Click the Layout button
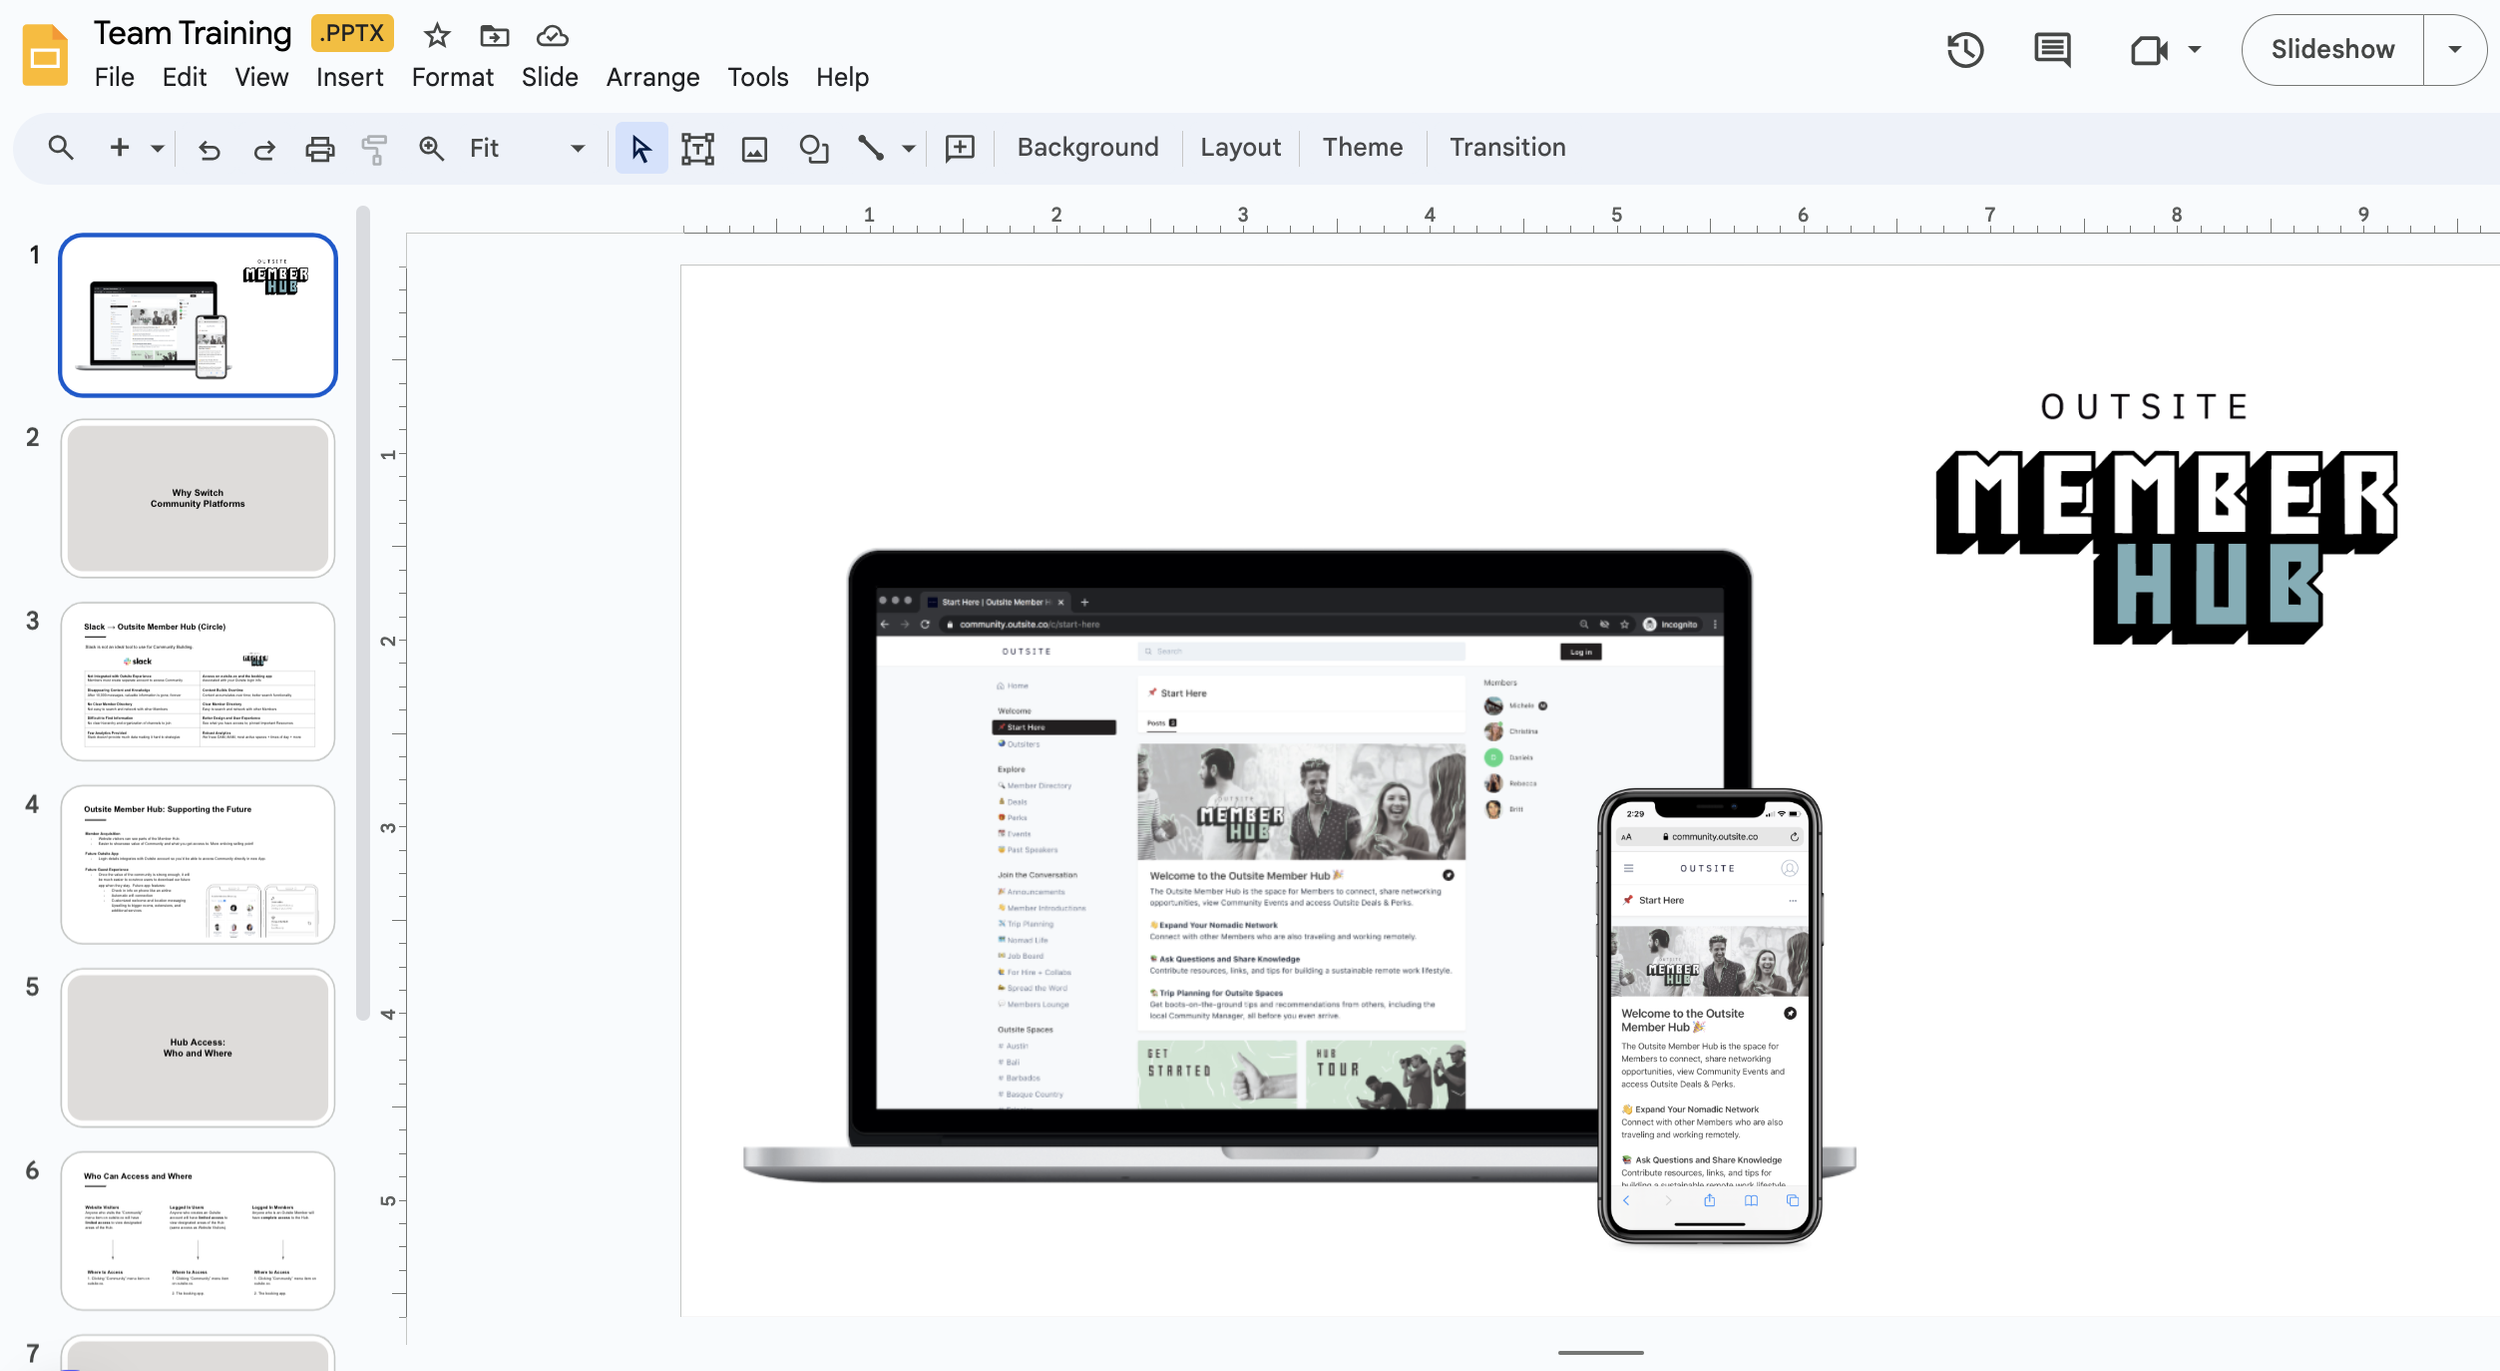Image resolution: width=2500 pixels, height=1371 pixels. 1240,147
